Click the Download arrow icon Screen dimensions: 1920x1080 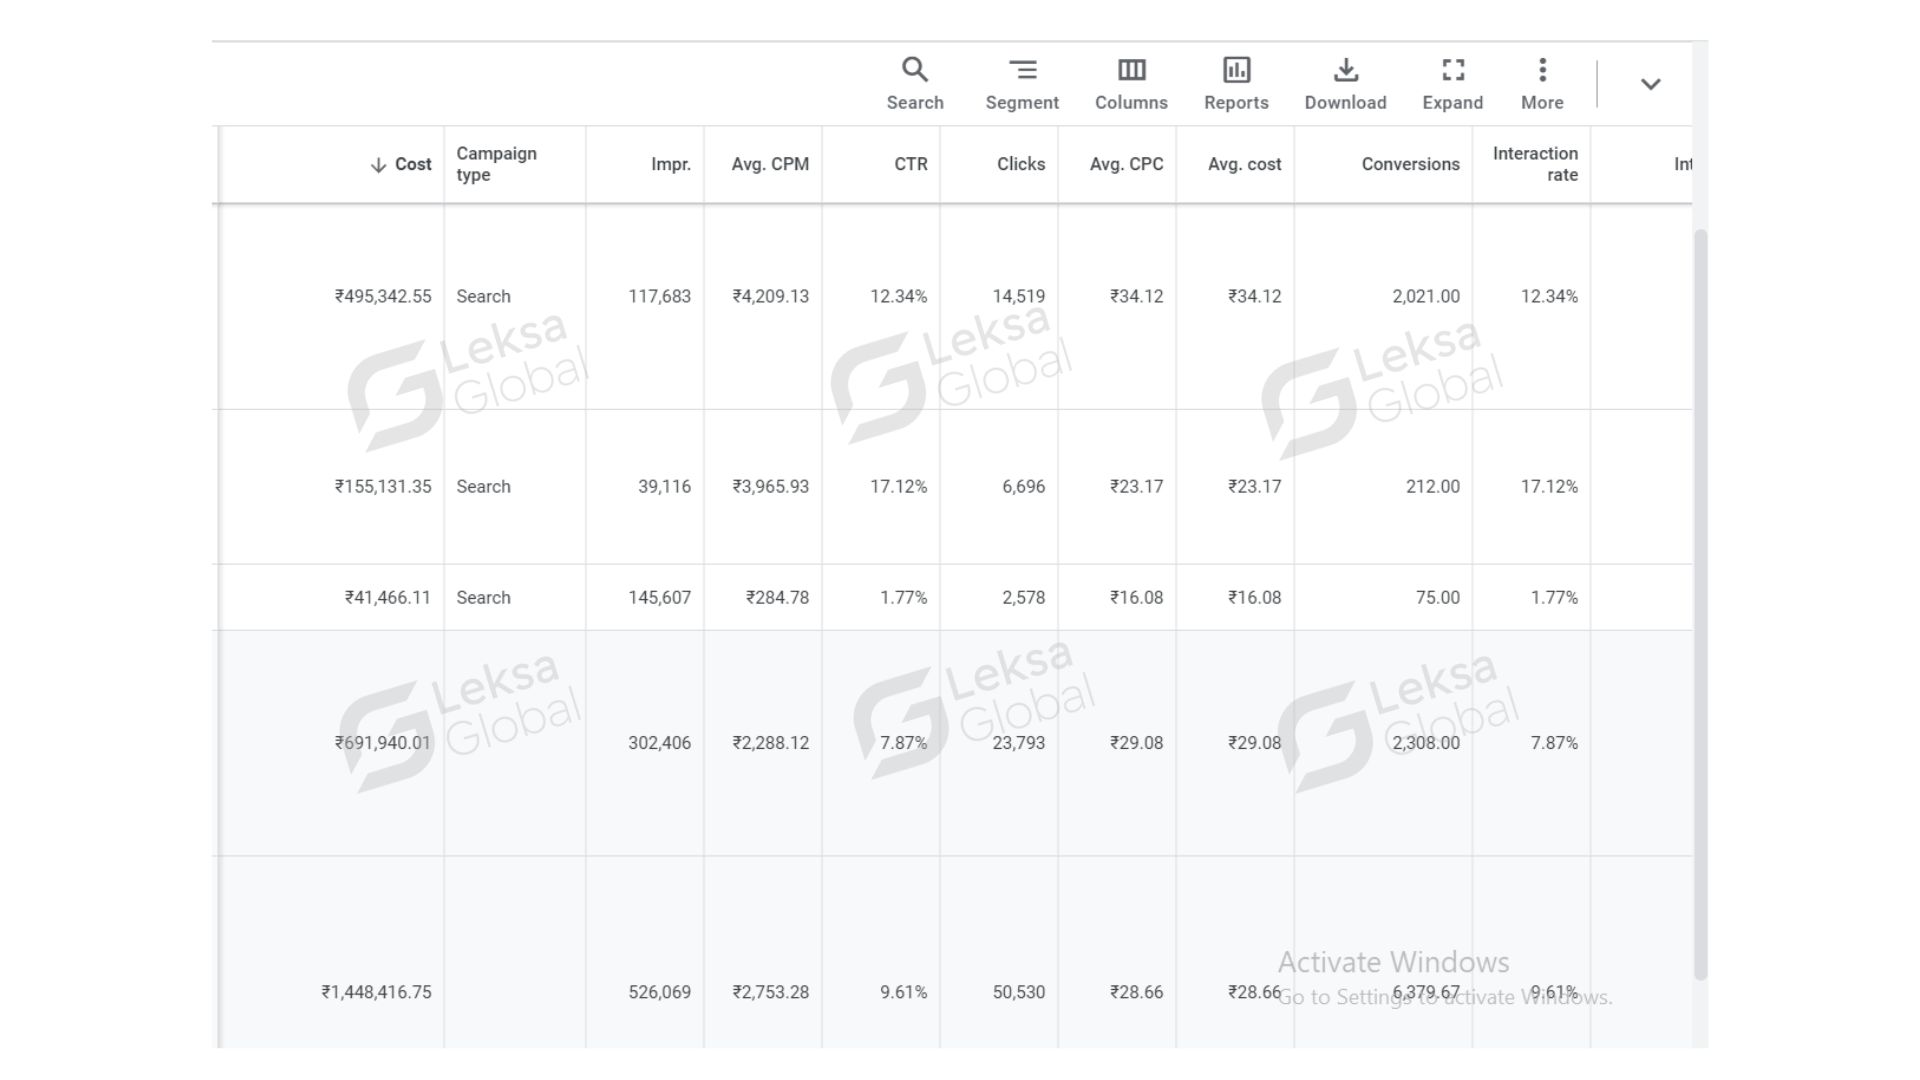coord(1345,70)
